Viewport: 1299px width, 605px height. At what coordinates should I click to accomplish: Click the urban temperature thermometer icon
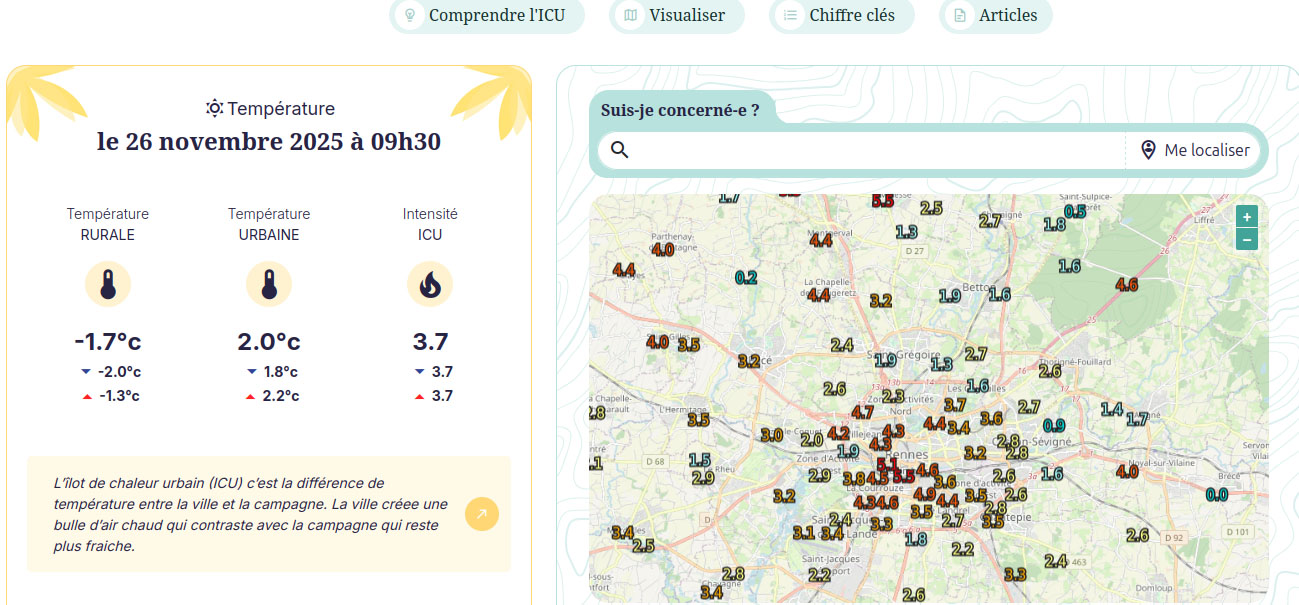[x=269, y=285]
